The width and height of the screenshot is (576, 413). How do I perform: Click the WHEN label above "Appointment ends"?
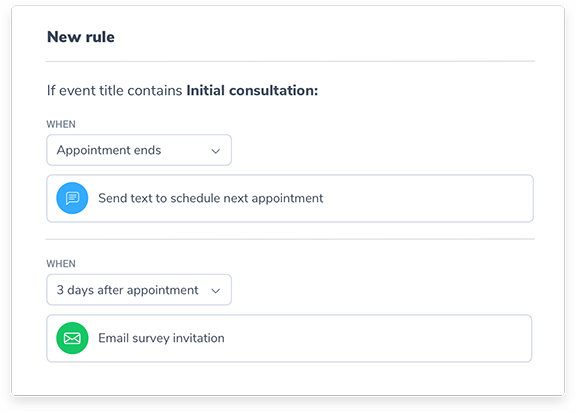[61, 124]
